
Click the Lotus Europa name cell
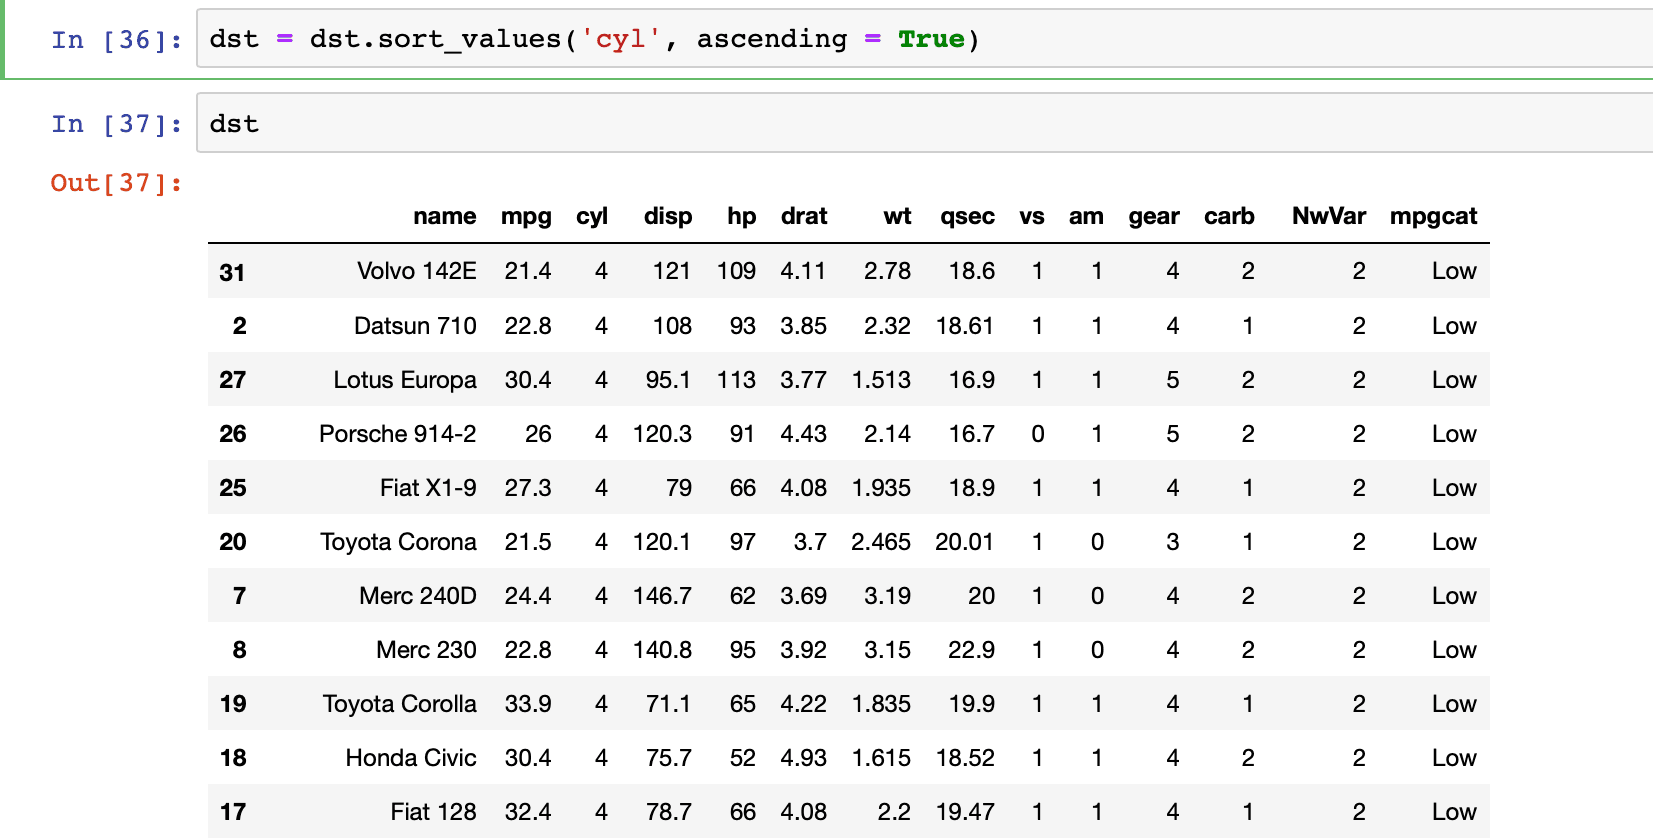tap(405, 380)
